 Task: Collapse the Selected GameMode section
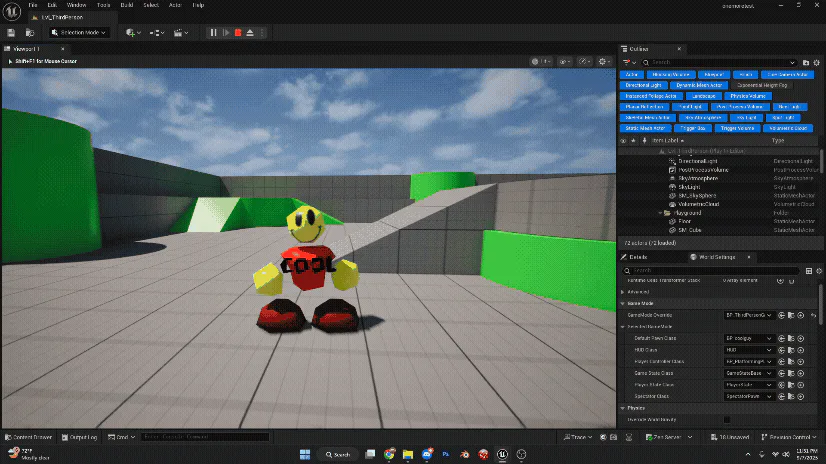623,327
